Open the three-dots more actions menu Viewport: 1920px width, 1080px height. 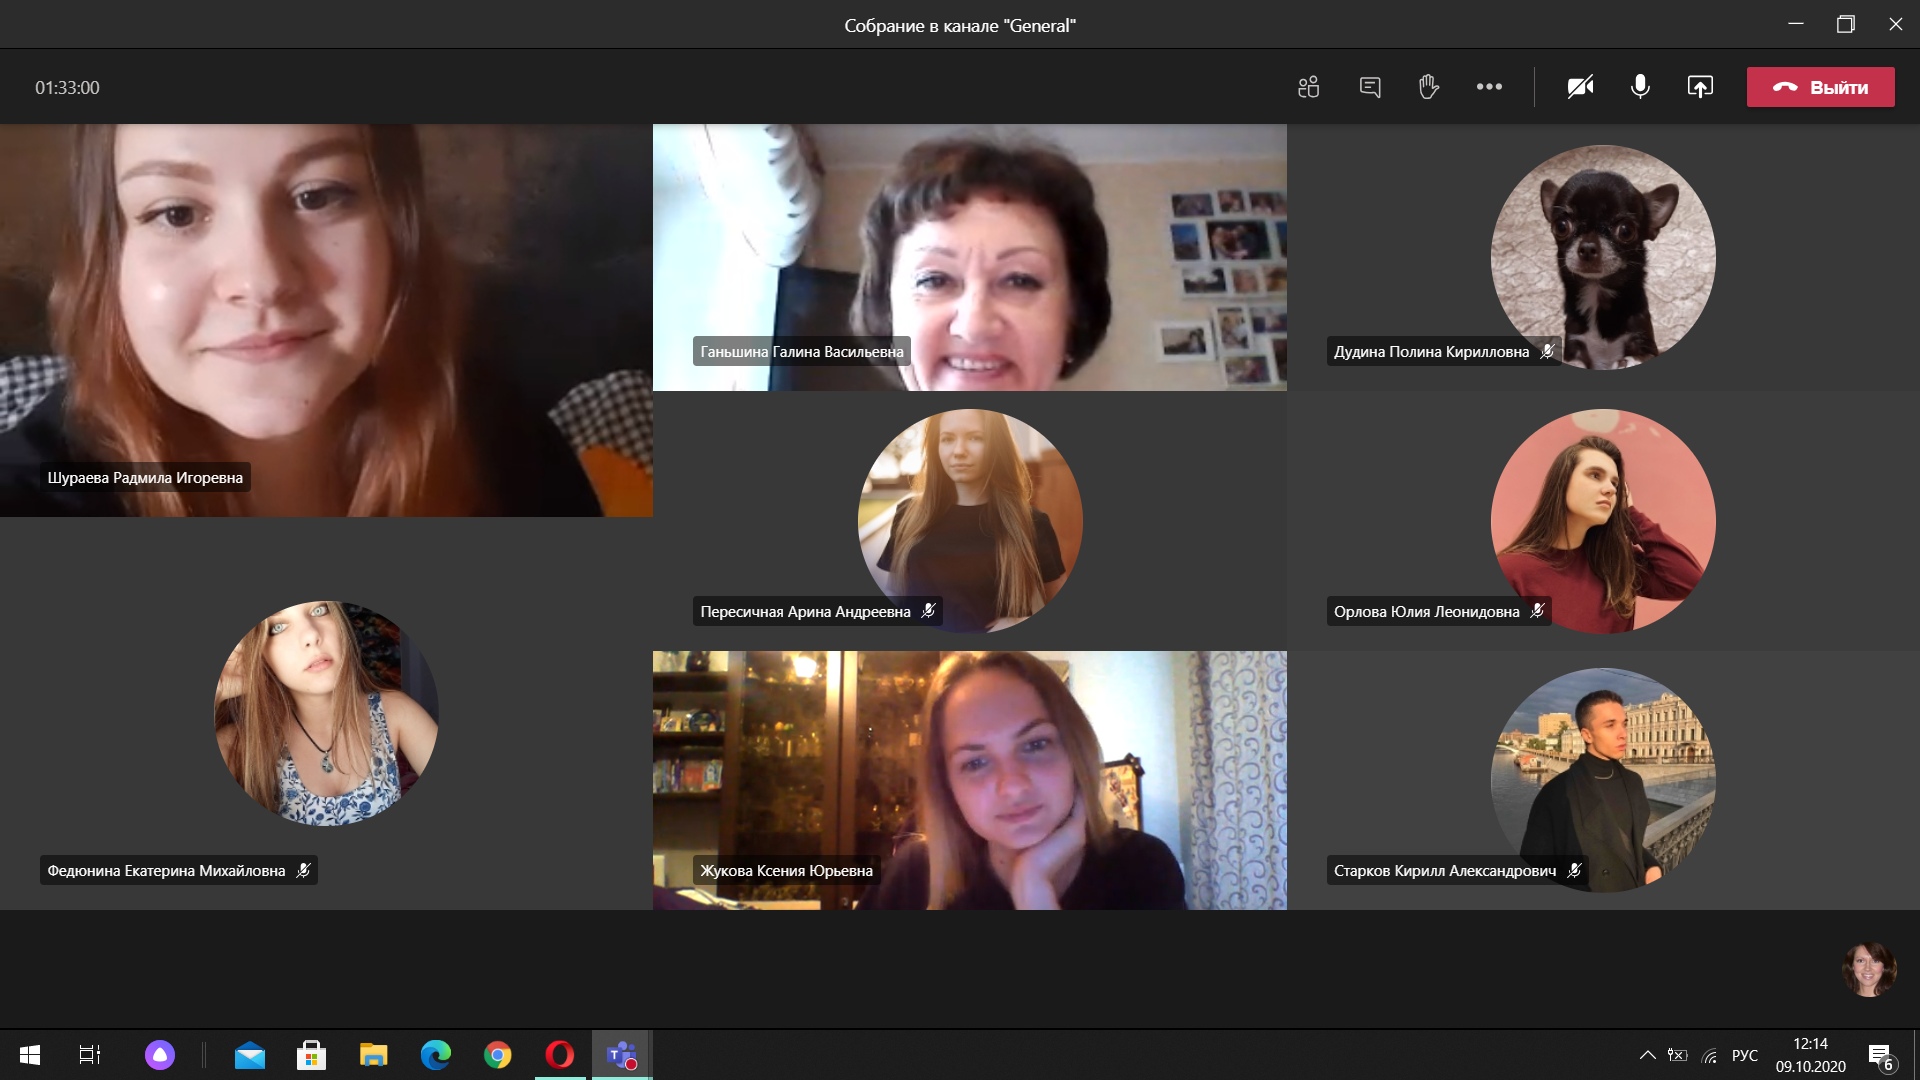click(1489, 87)
